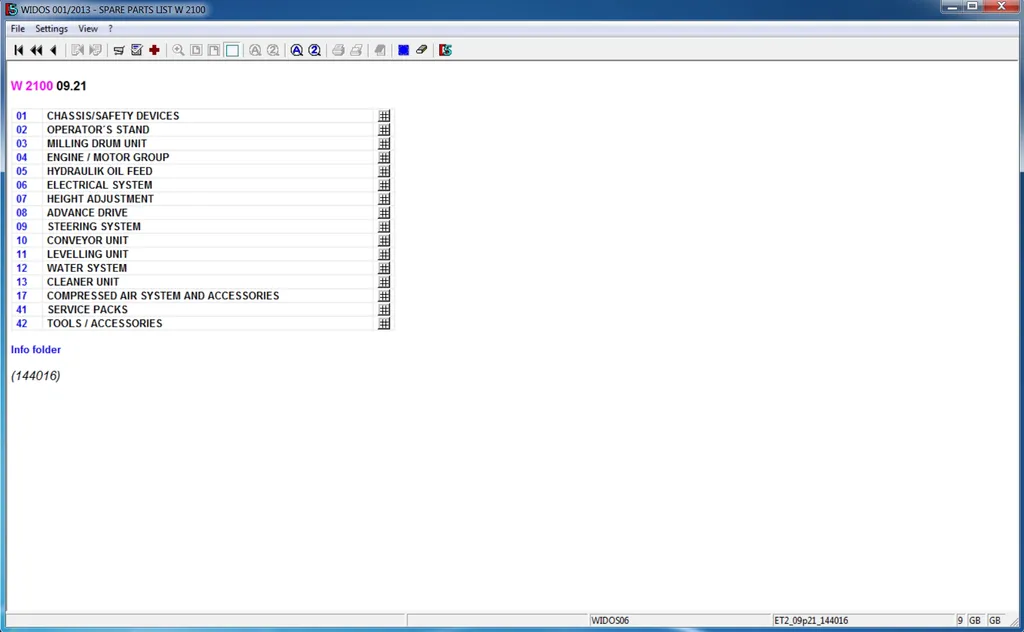
Task: Select the WATER SYSTEM row text
Action: (87, 268)
